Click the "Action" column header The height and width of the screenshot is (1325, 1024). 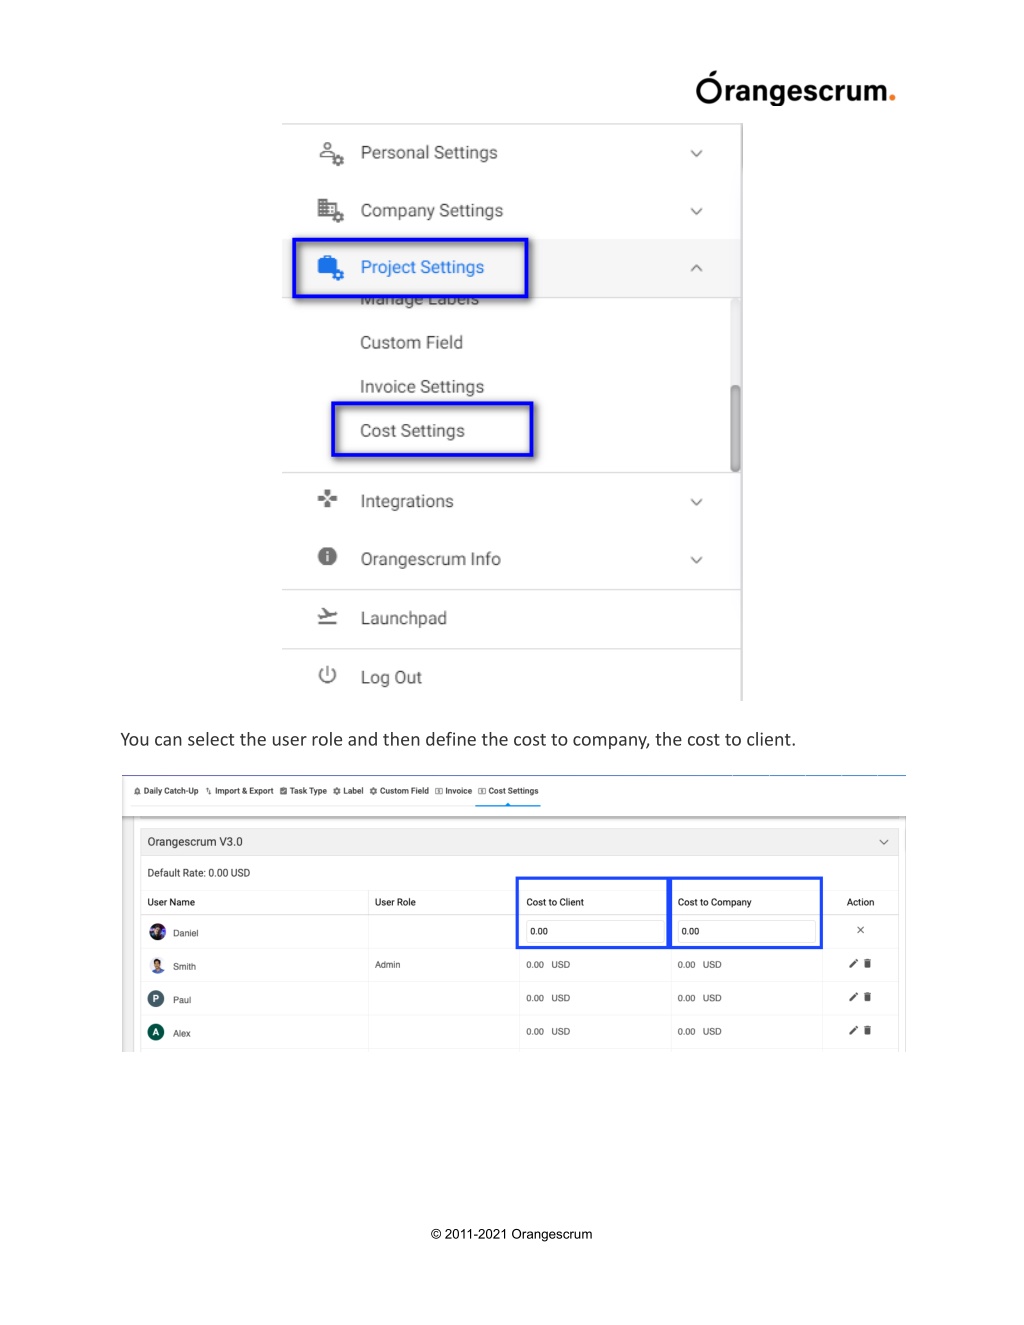coord(860,902)
